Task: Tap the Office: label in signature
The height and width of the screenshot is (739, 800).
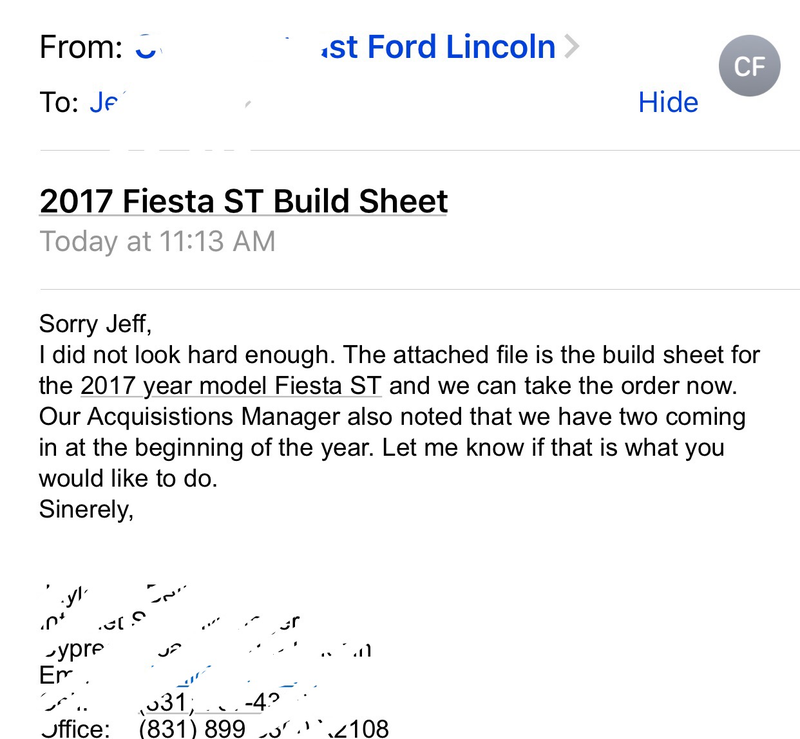Action: 75,728
